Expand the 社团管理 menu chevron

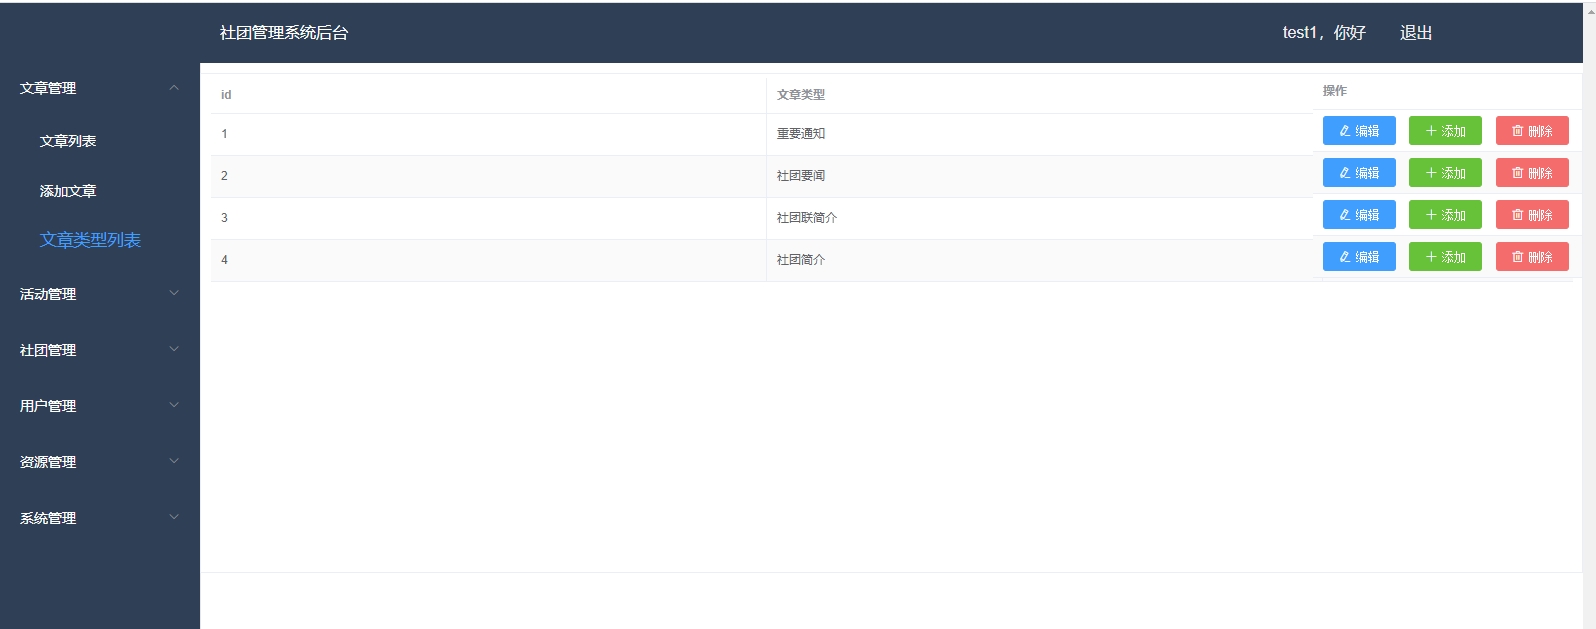(x=174, y=349)
